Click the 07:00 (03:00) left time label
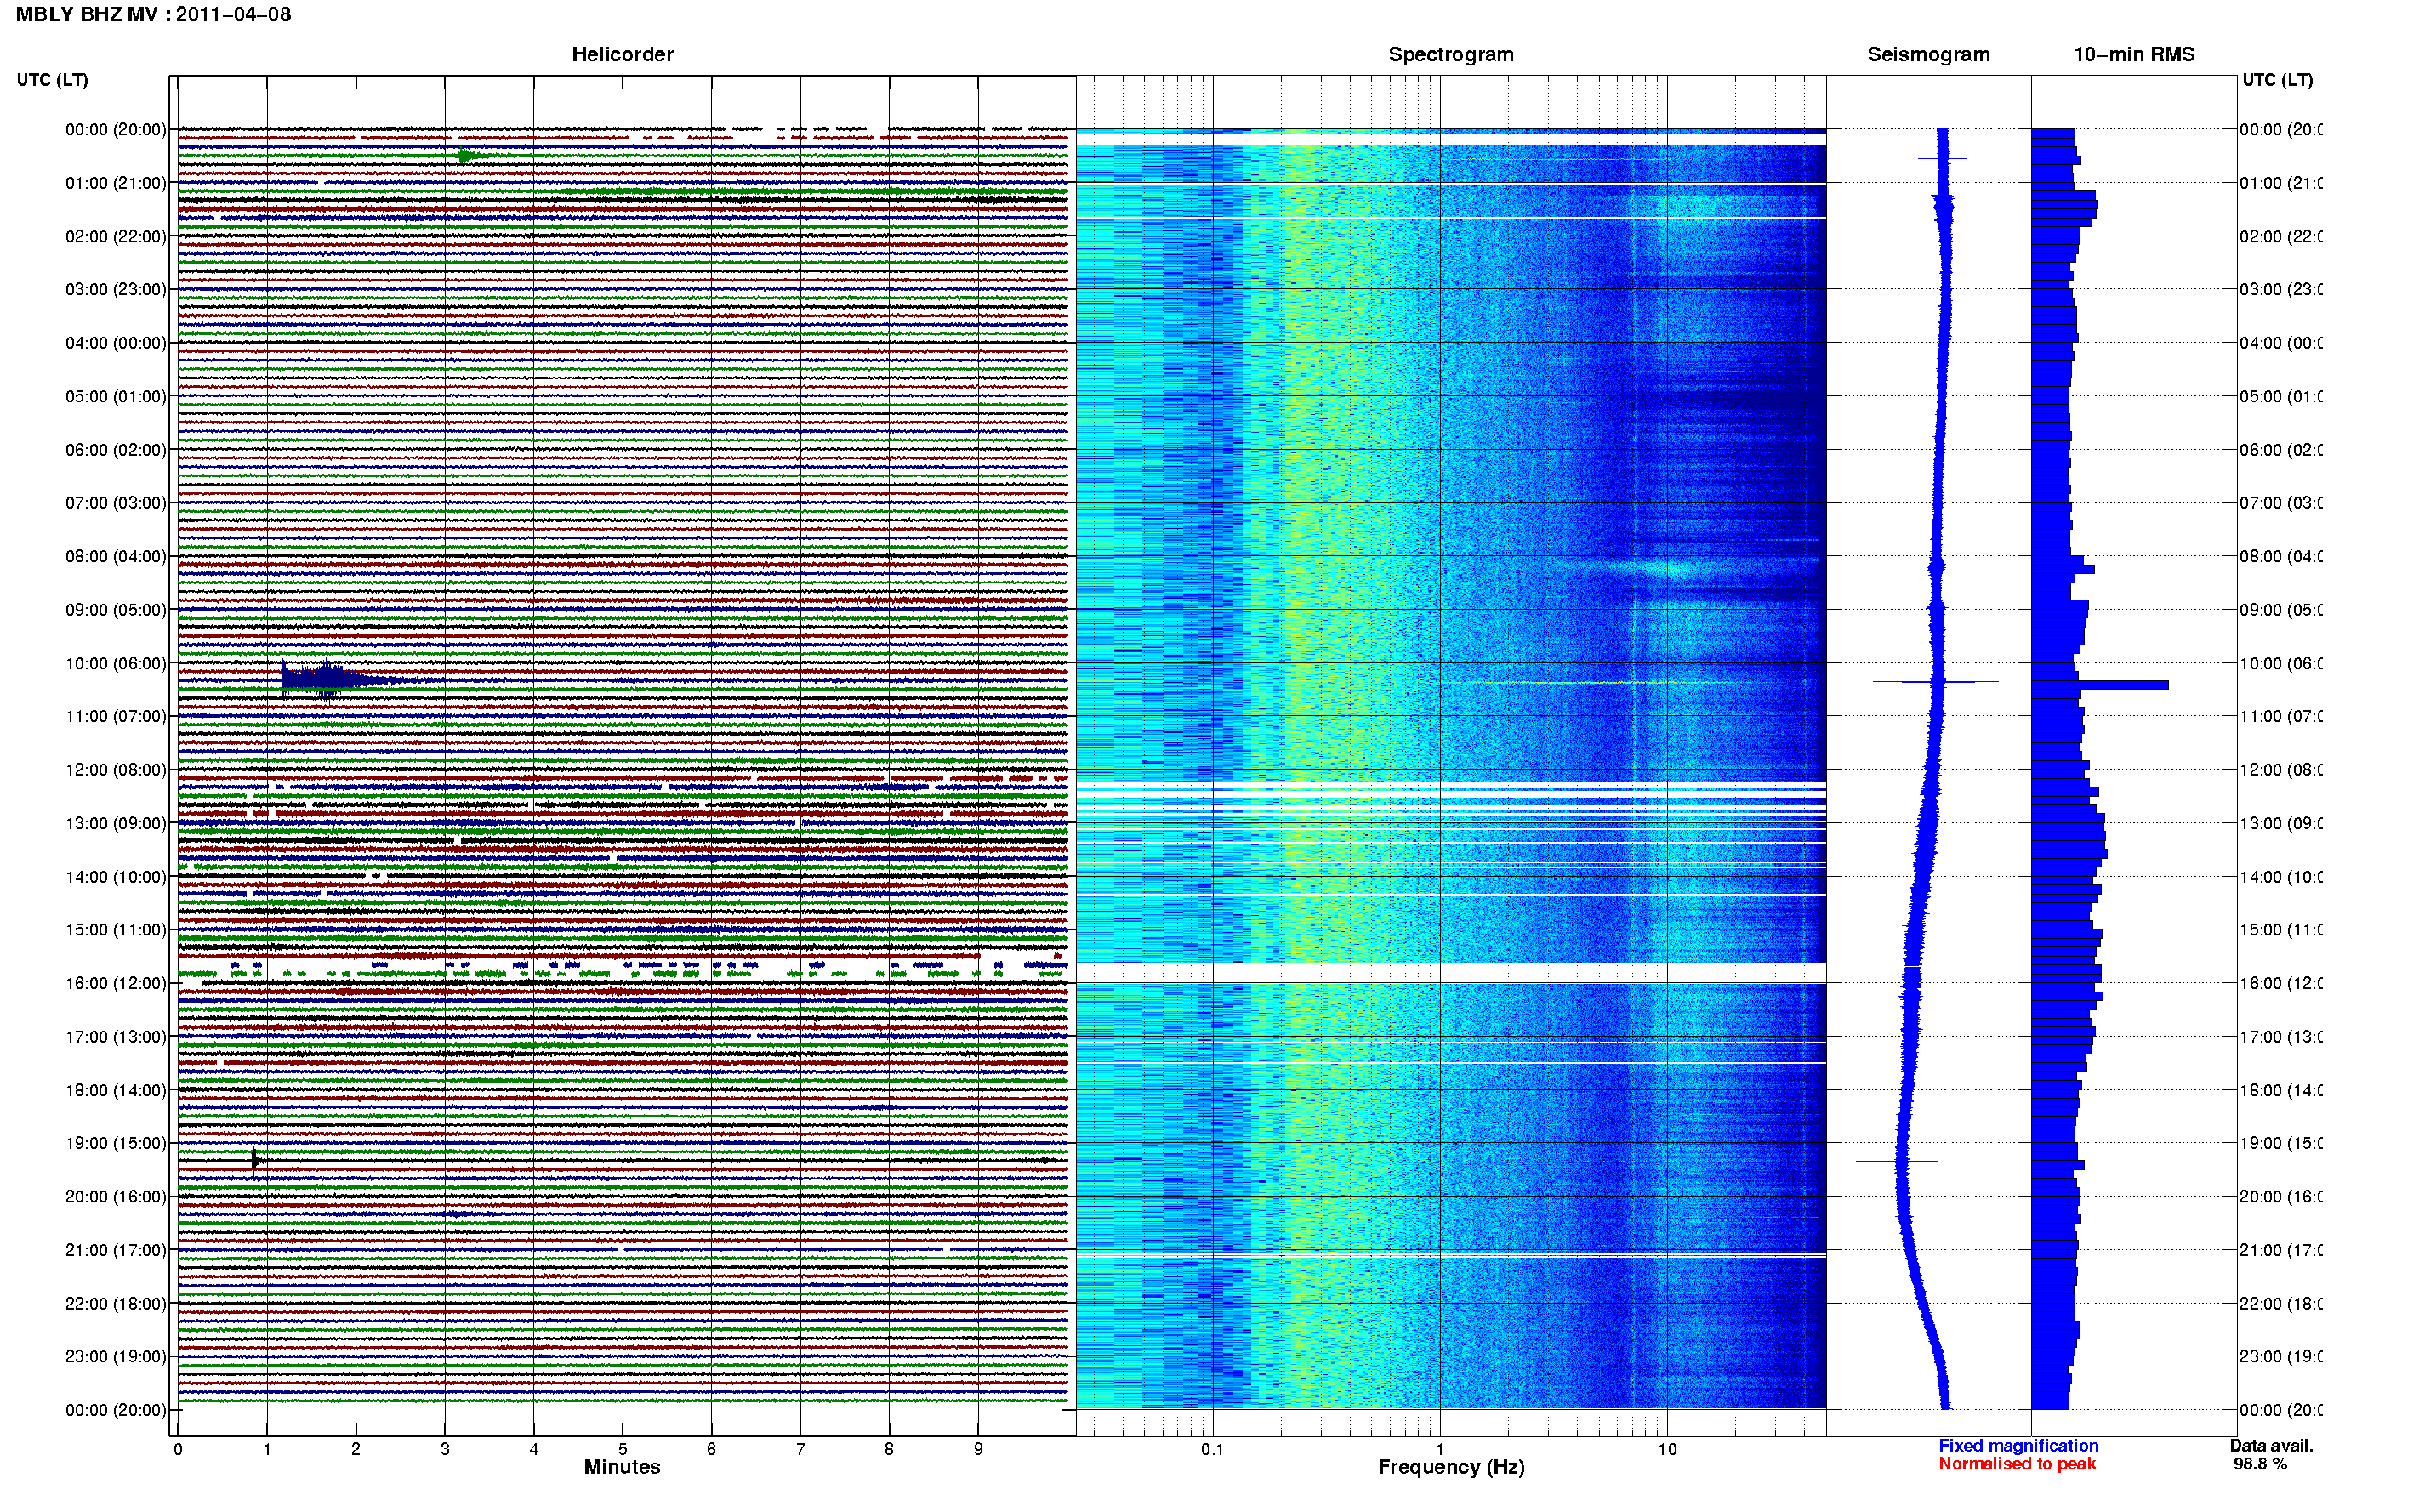Screen dimensions: 2419x1512 [x=116, y=502]
